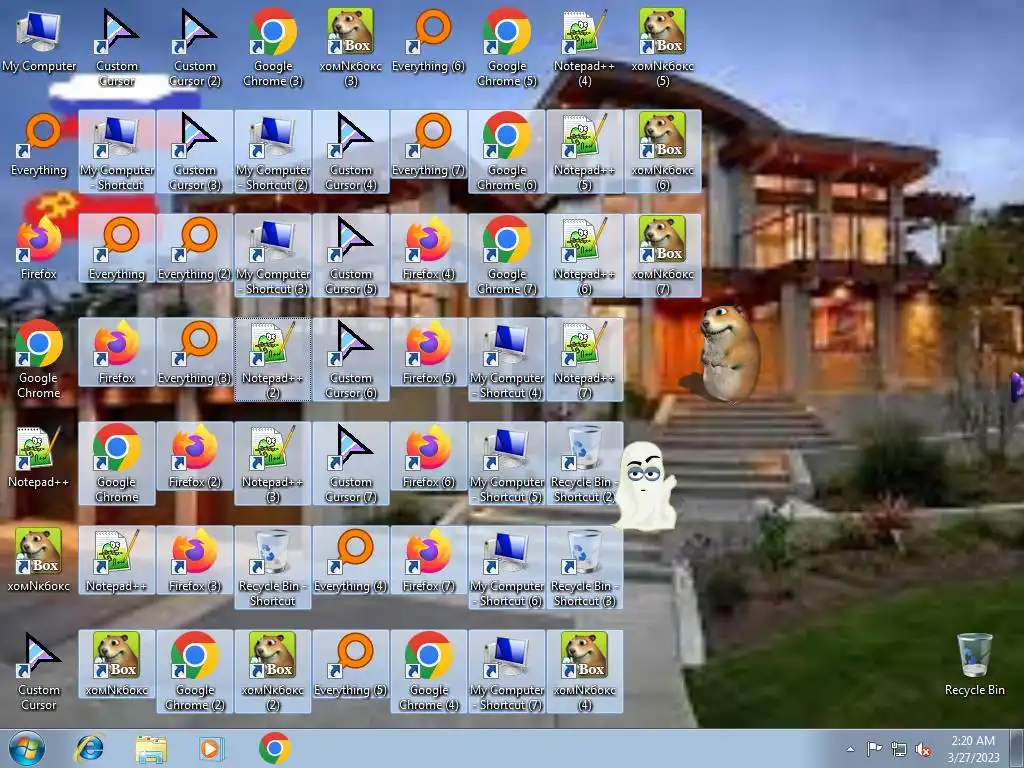
Task: Click the Notepad++ (5) shortcut
Action: pyautogui.click(x=584, y=152)
